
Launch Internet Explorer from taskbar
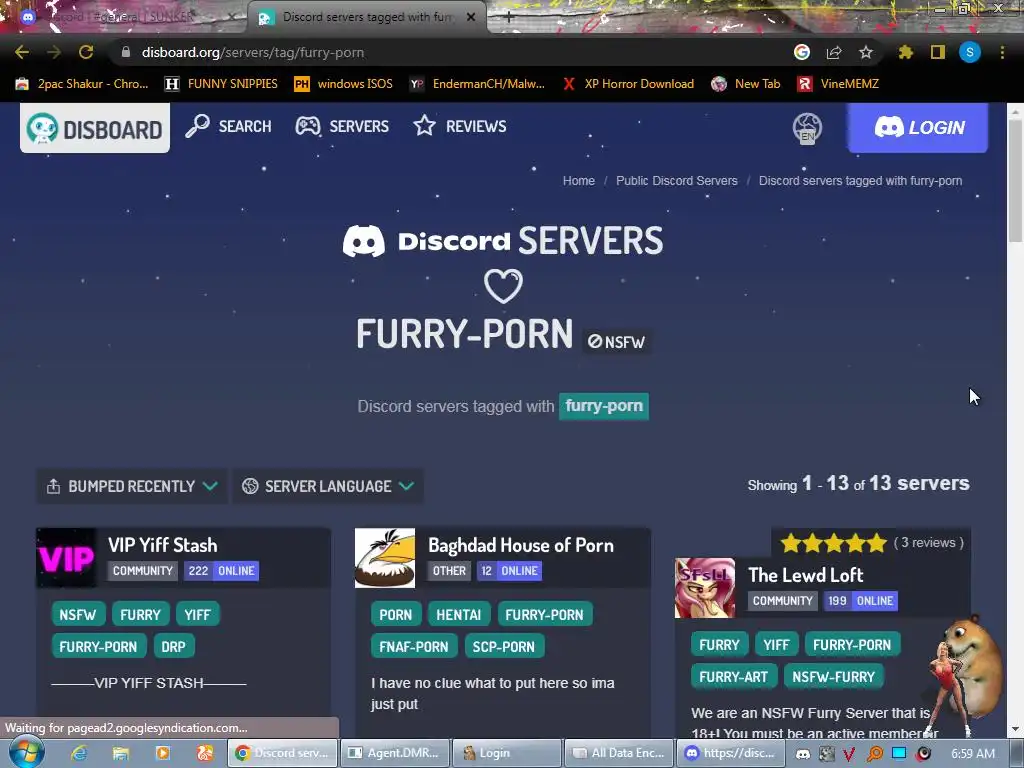[x=79, y=753]
